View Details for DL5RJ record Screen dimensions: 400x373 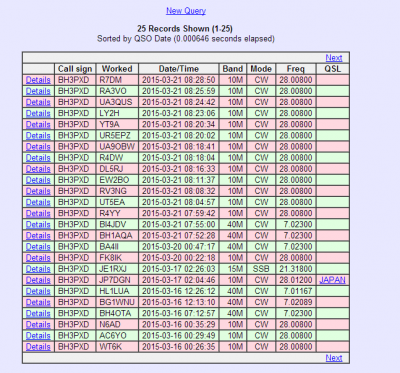click(x=38, y=169)
